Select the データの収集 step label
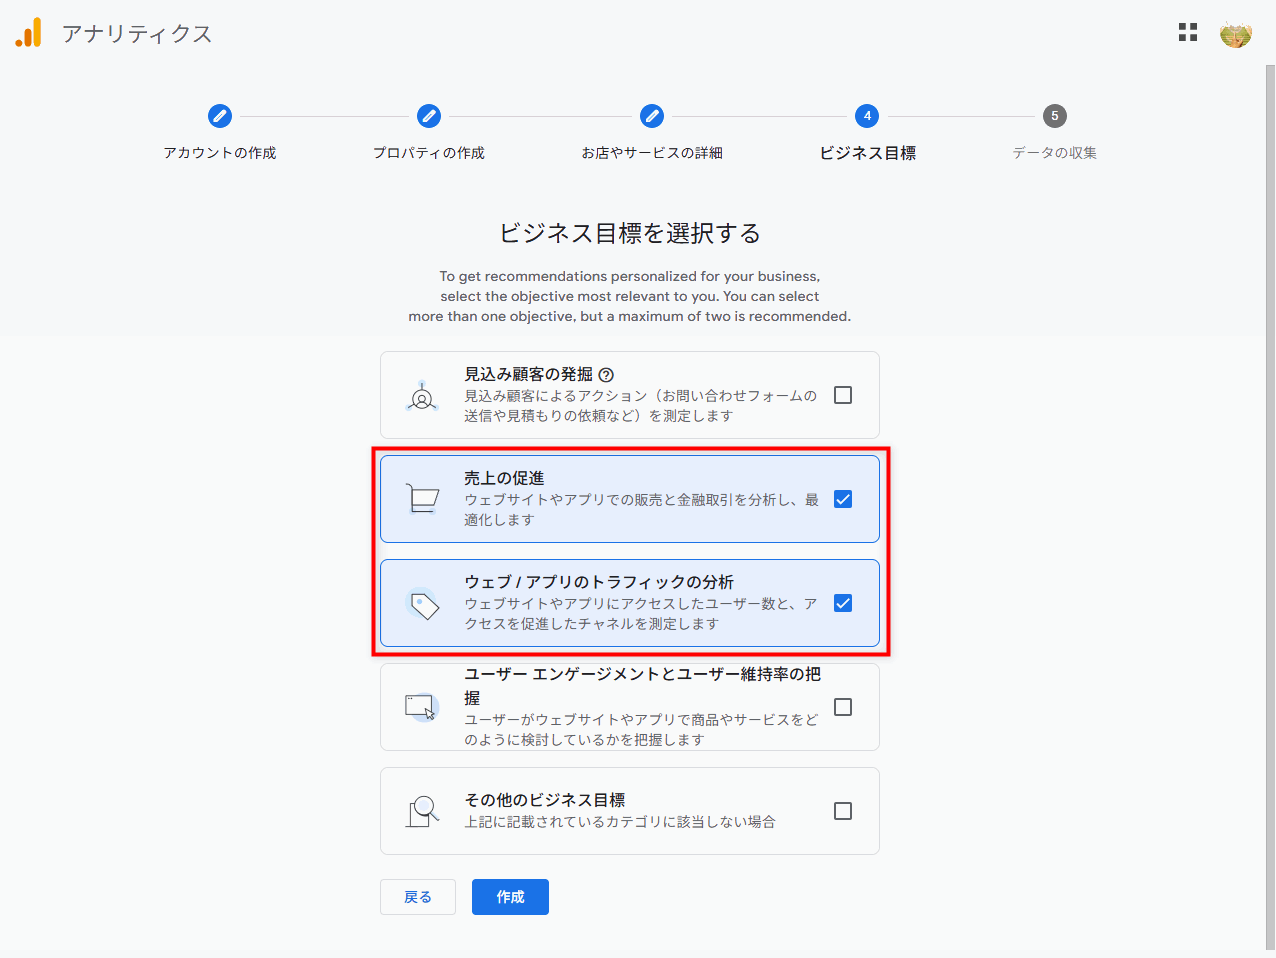This screenshot has width=1276, height=958. click(1054, 153)
